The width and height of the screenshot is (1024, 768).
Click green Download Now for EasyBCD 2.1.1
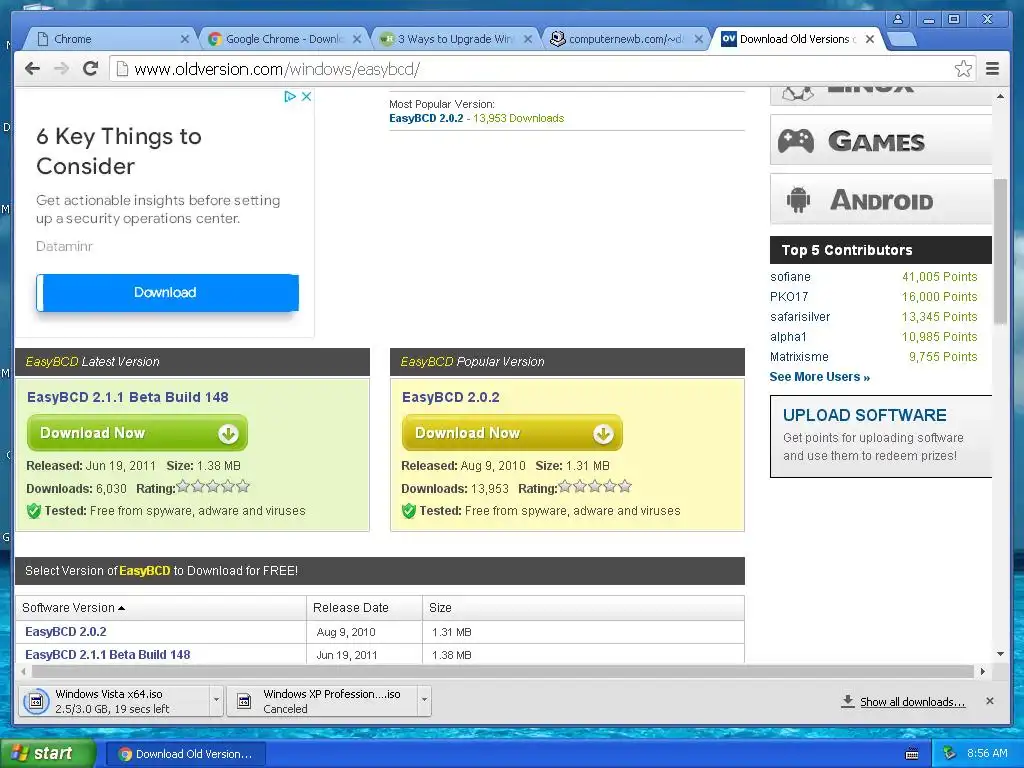pos(137,433)
